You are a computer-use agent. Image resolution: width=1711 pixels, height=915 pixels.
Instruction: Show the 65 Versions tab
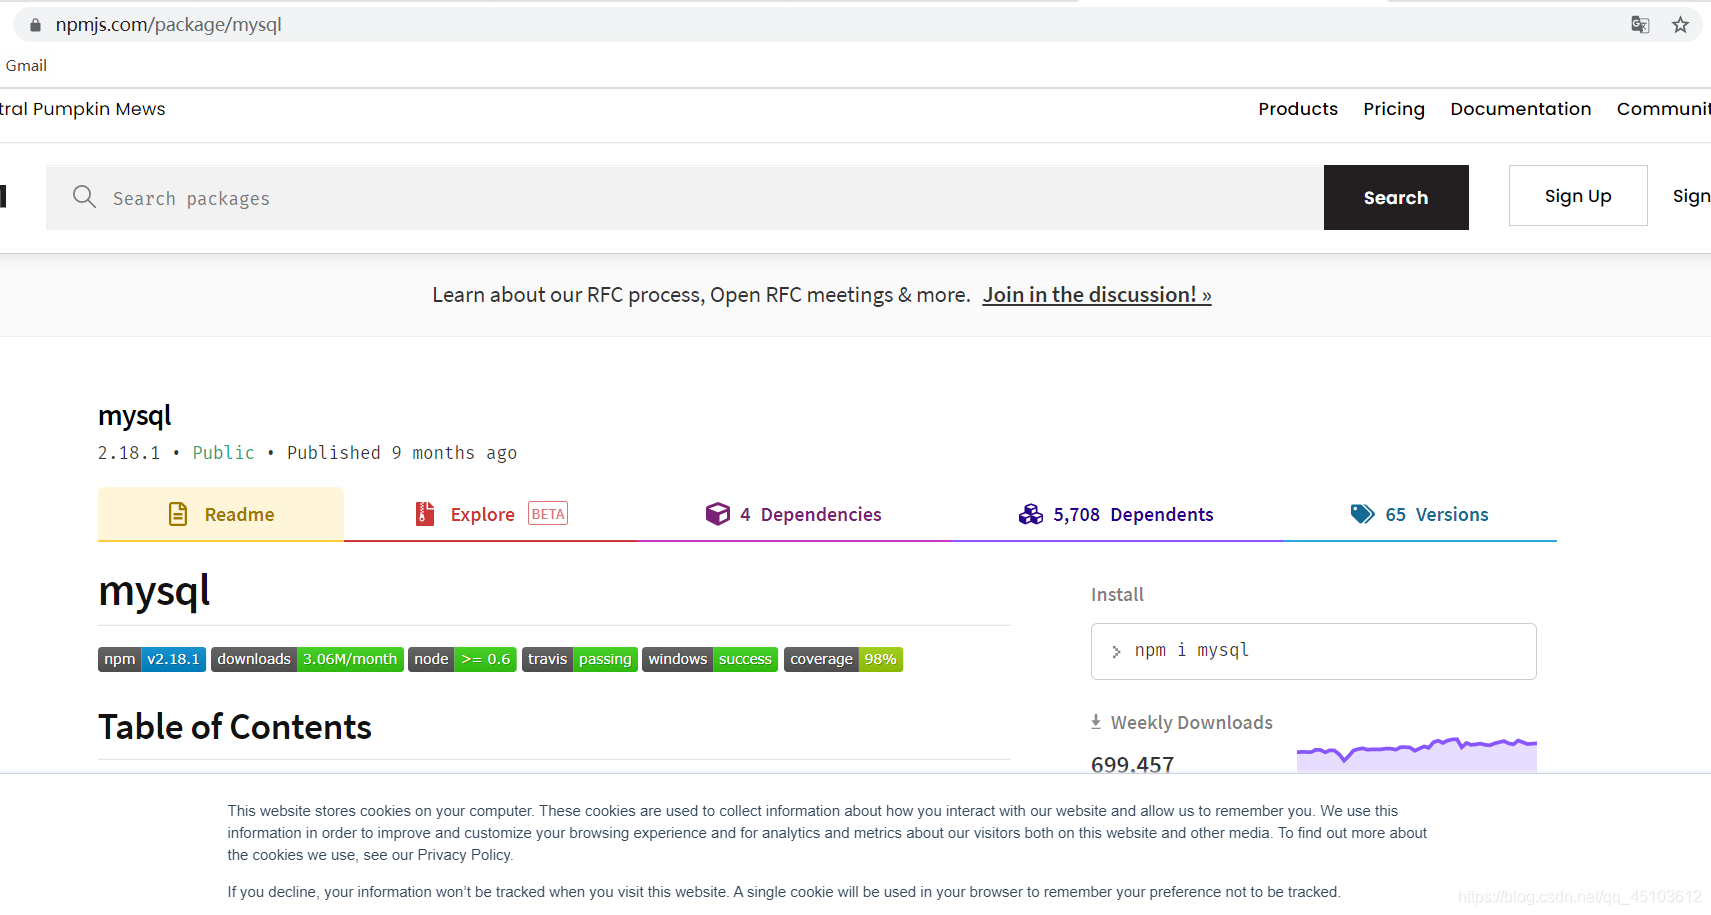(x=1420, y=514)
